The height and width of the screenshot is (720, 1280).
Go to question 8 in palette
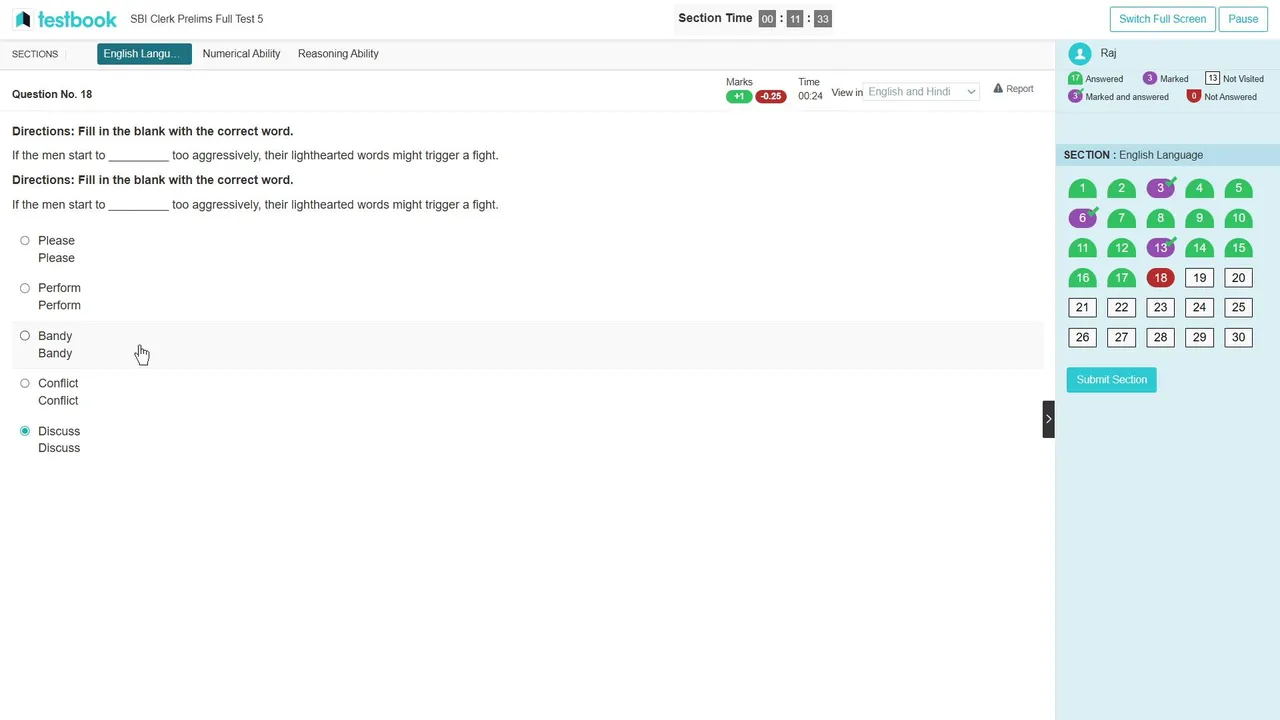(x=1160, y=218)
